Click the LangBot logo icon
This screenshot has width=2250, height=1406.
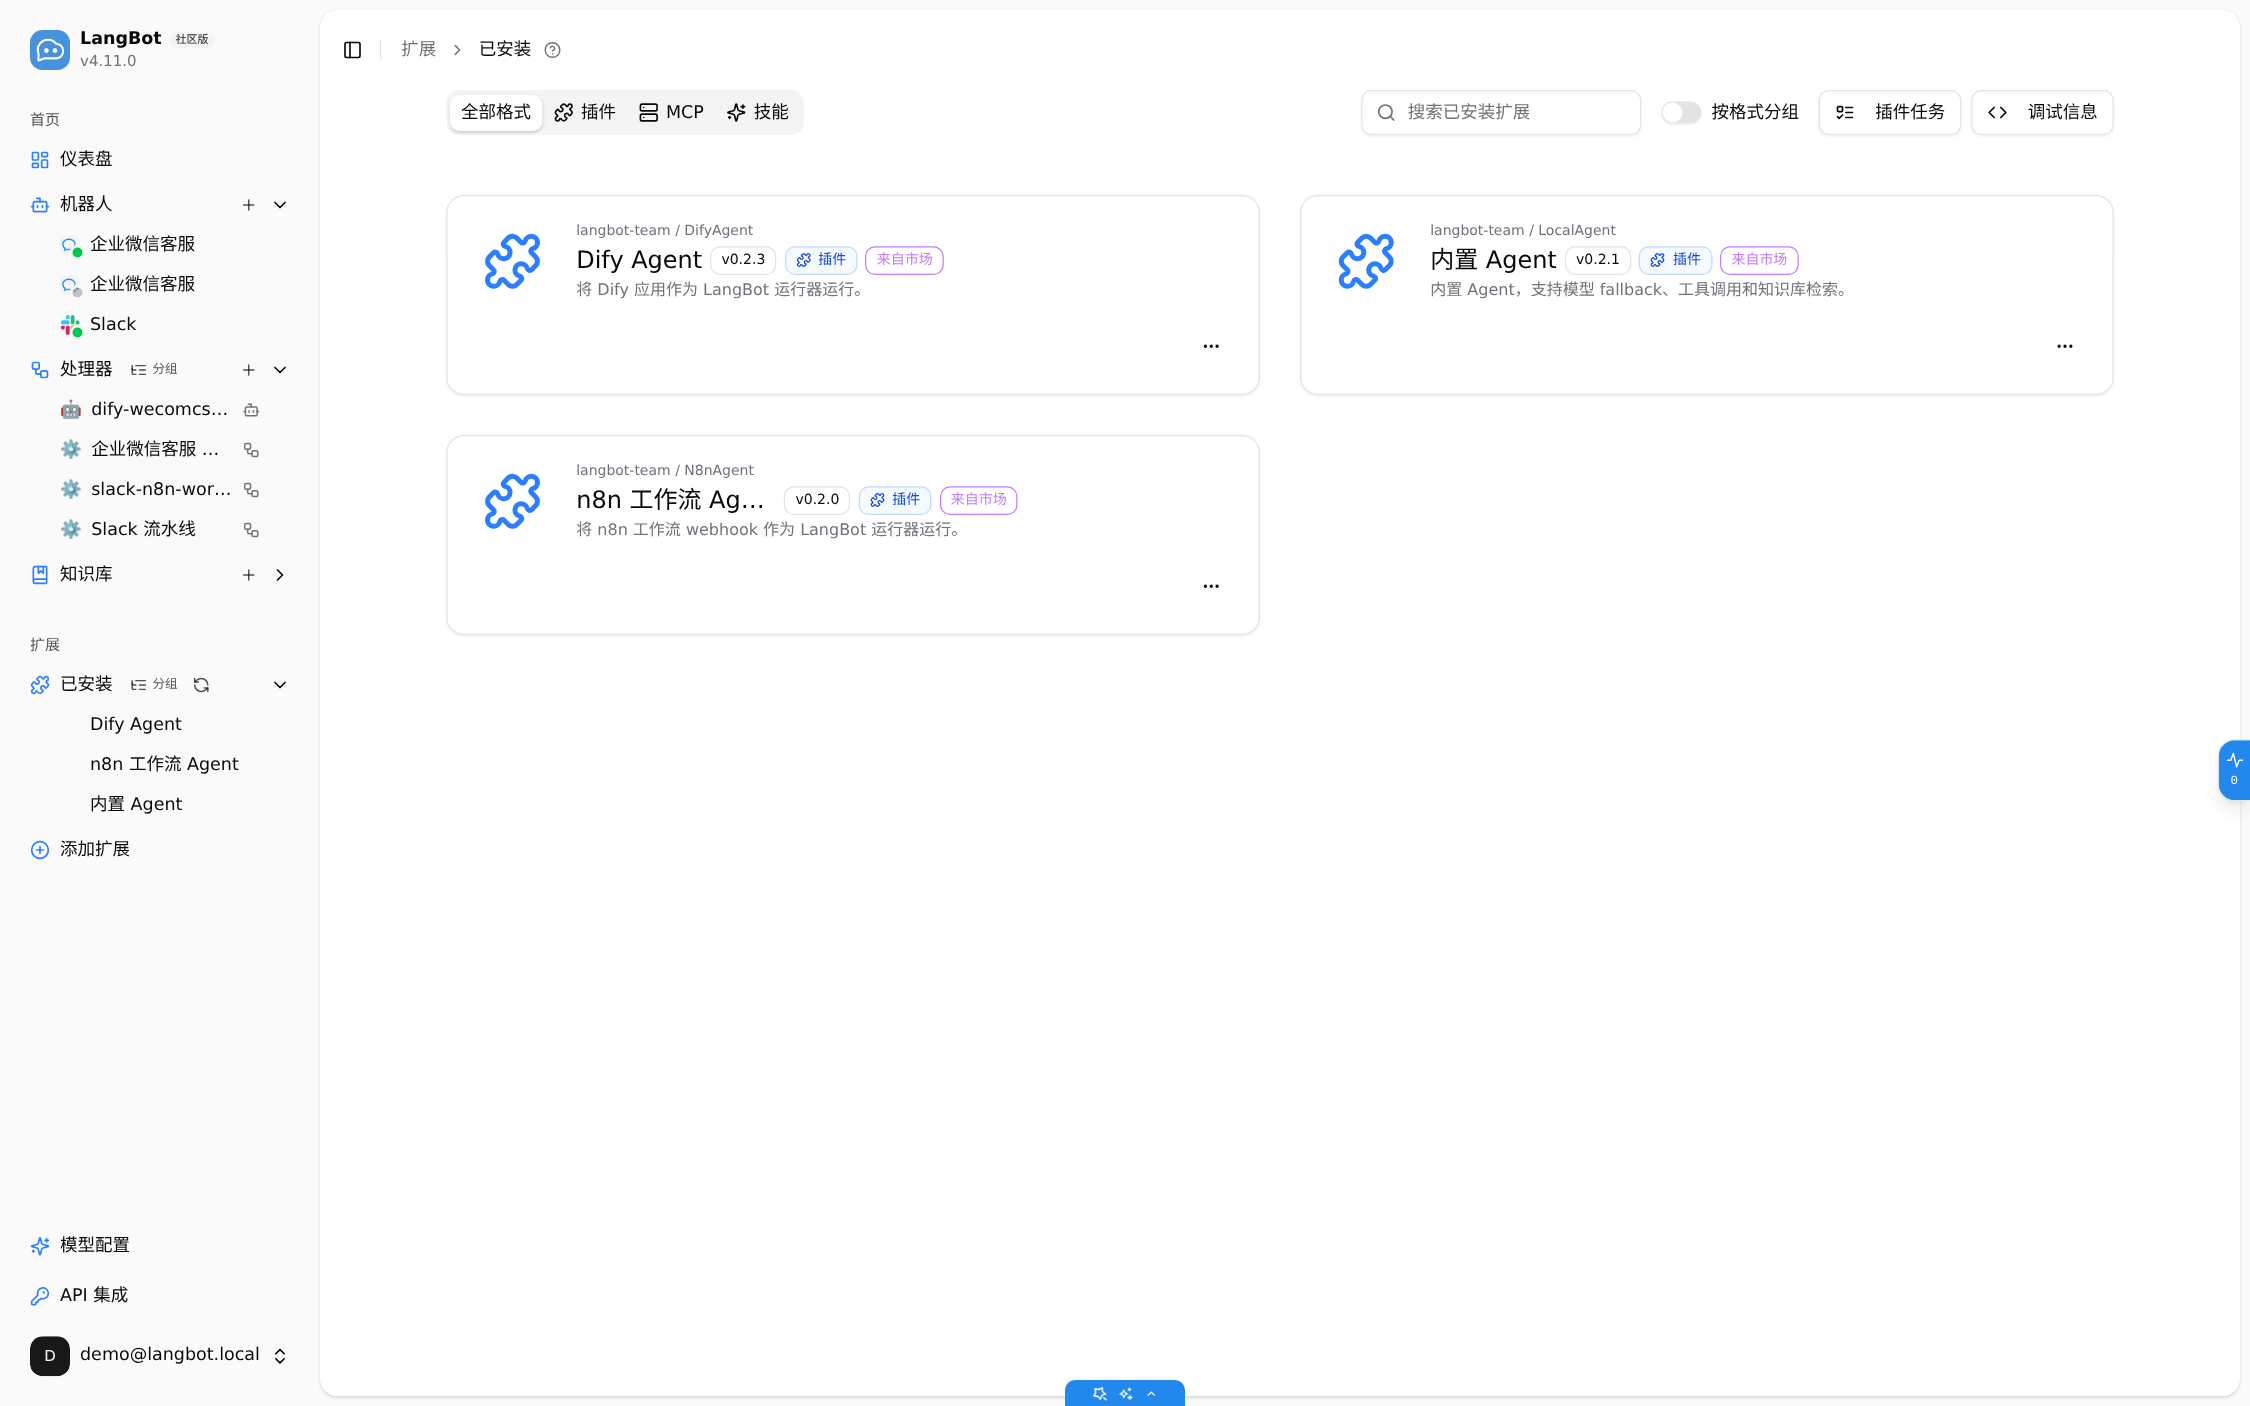pyautogui.click(x=50, y=49)
